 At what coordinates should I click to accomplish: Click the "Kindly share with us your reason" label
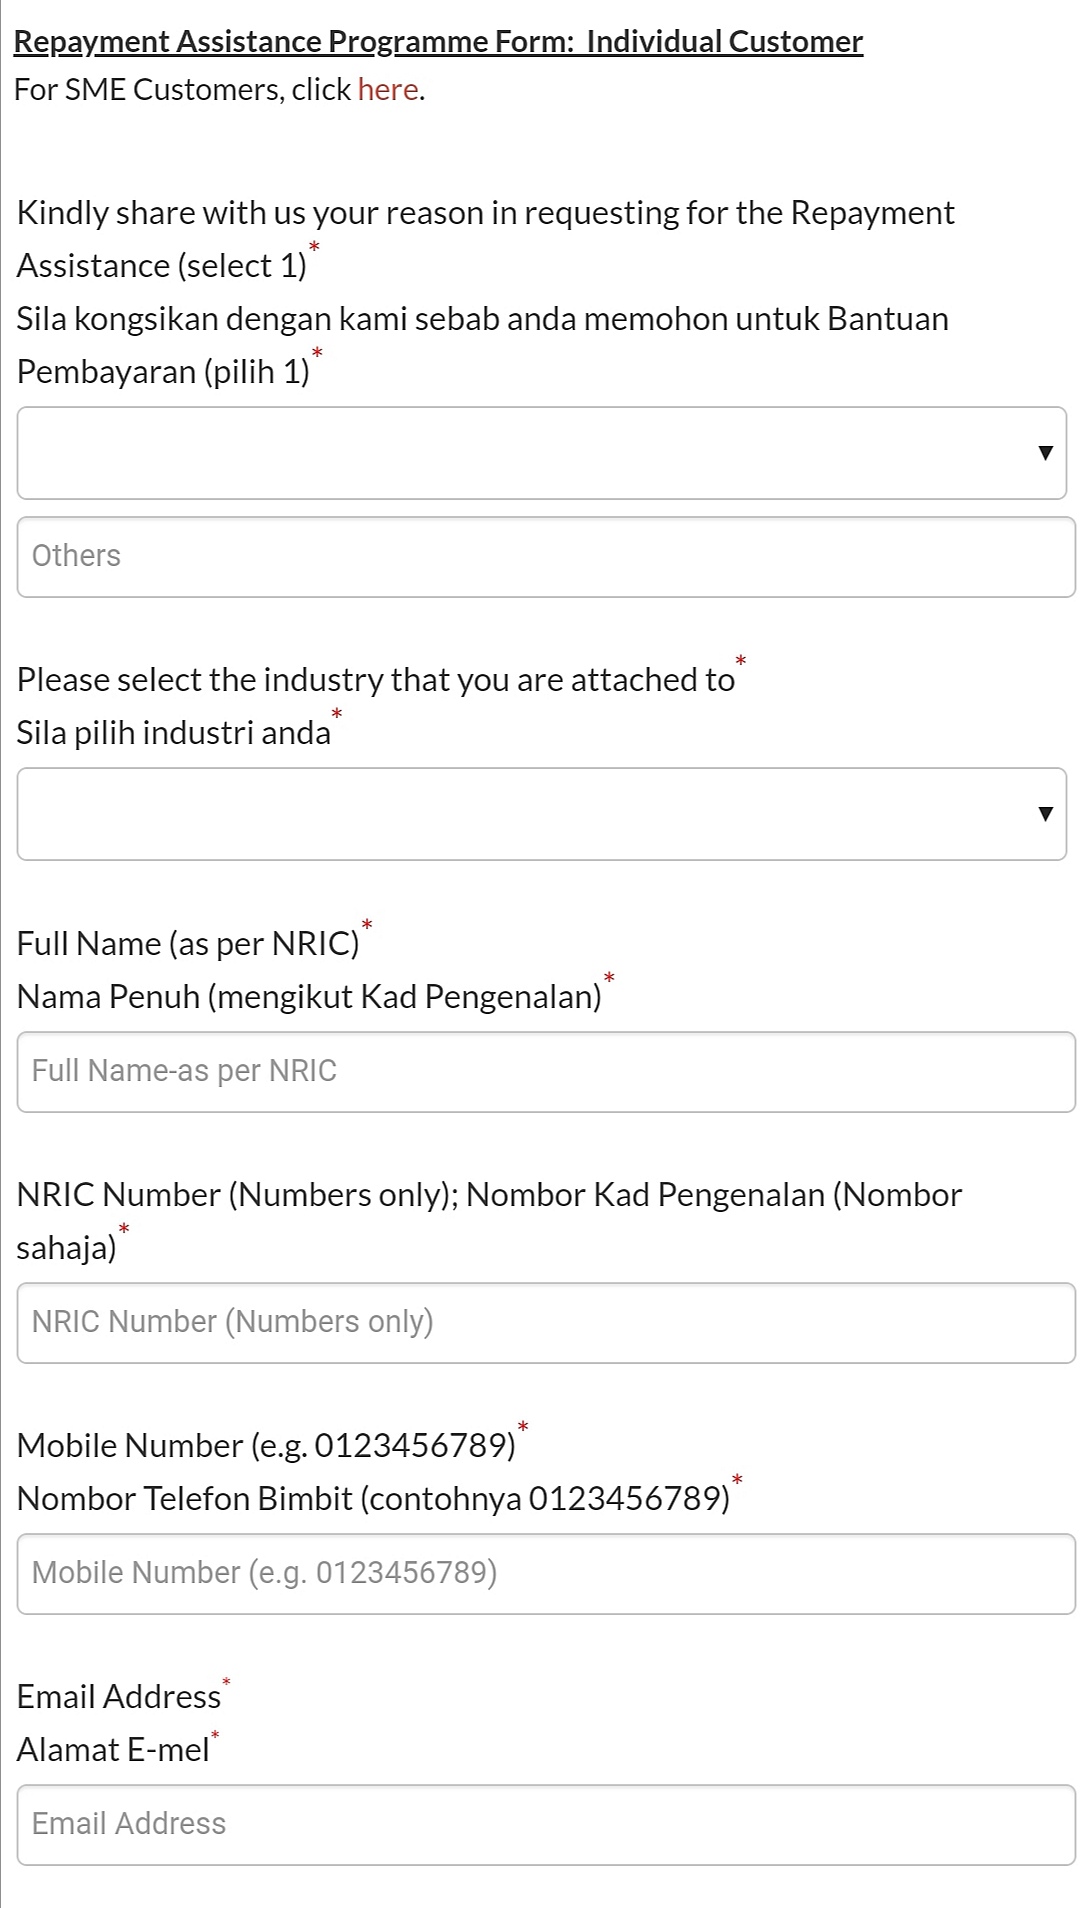coord(485,213)
